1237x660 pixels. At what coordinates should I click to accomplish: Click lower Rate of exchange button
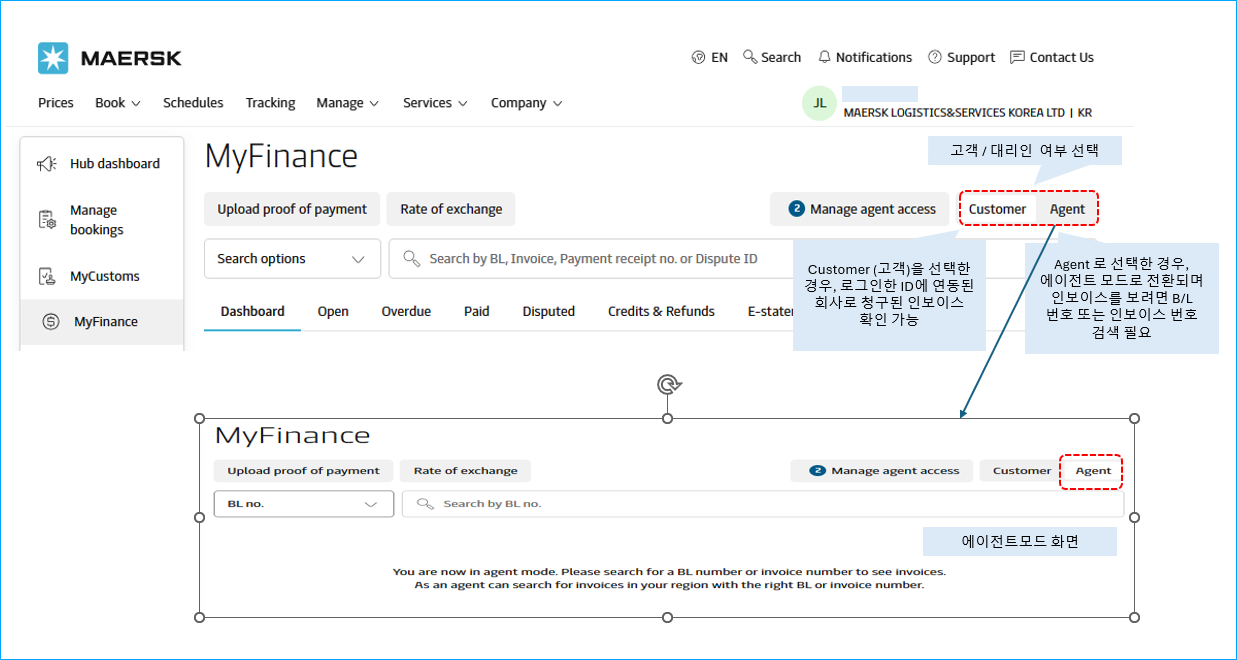(x=465, y=471)
